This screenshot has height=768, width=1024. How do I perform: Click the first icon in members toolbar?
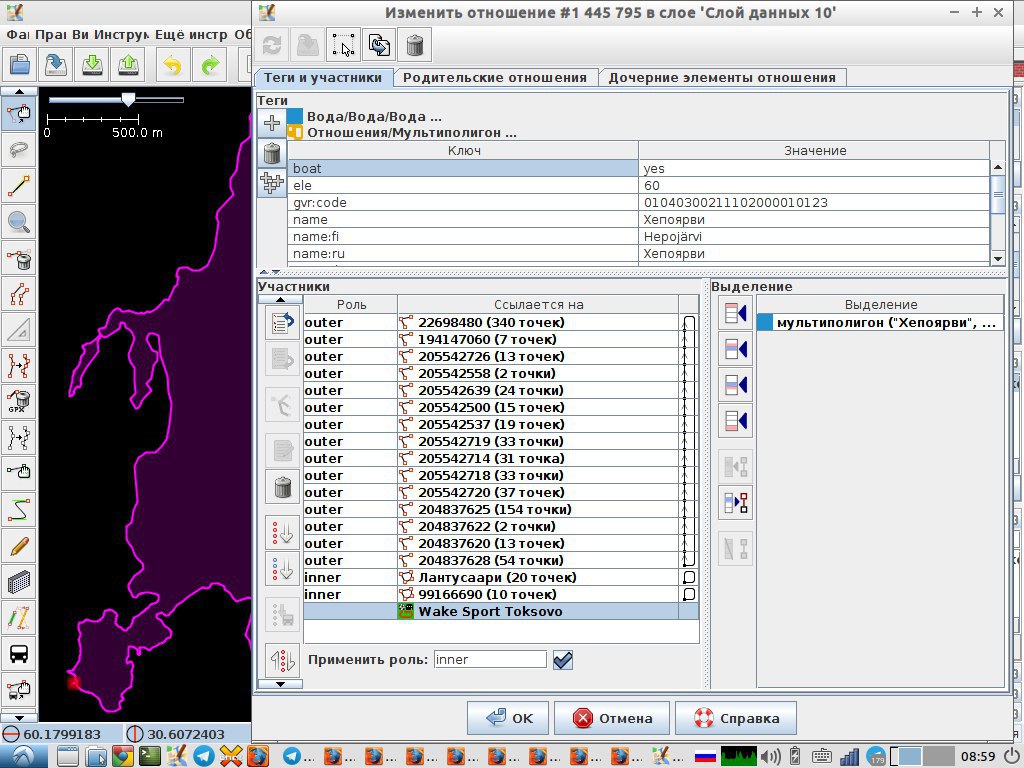[x=283, y=323]
